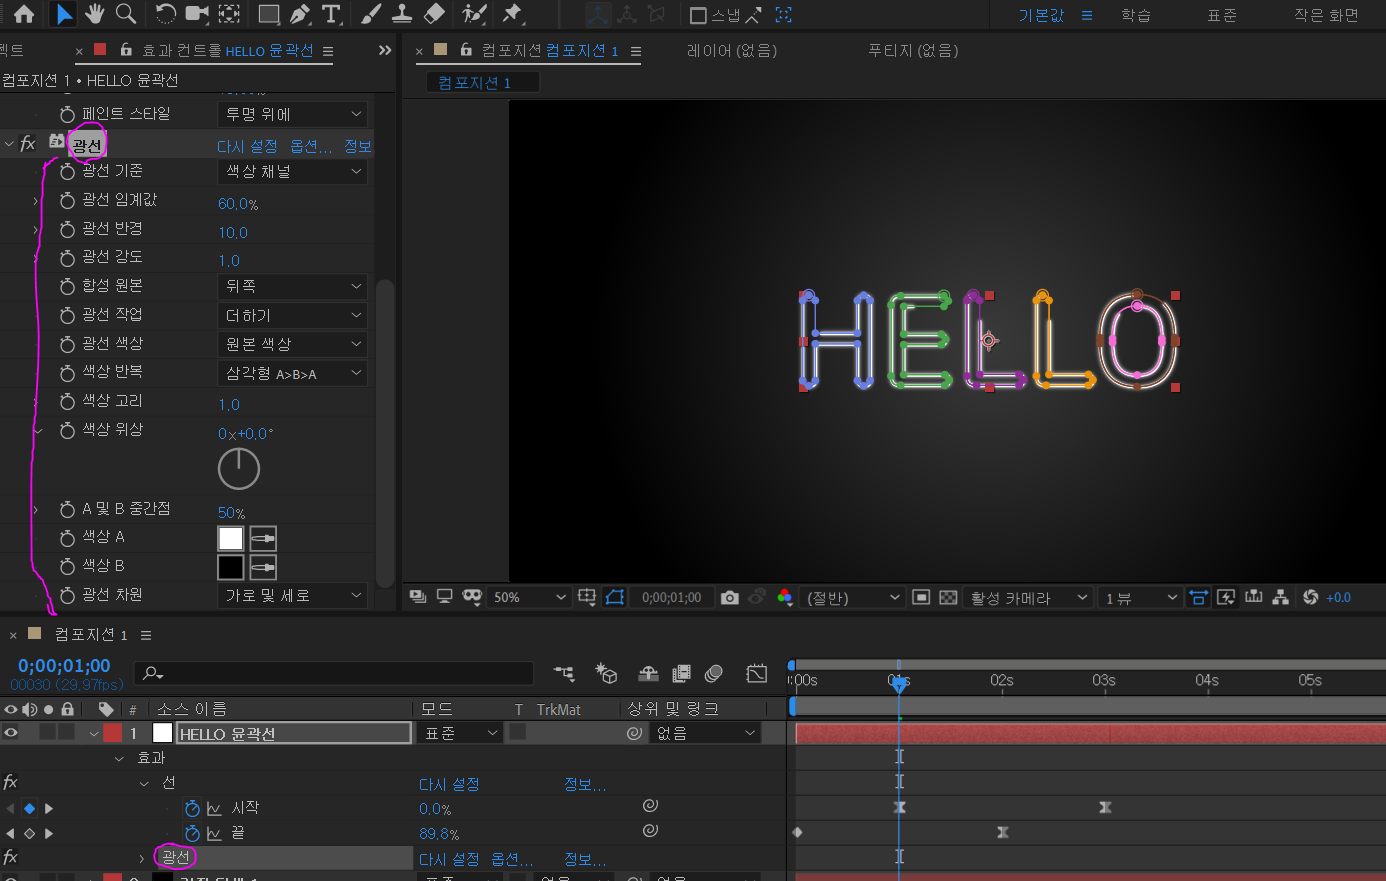Open the show channel RGB color icon

pyautogui.click(x=785, y=598)
